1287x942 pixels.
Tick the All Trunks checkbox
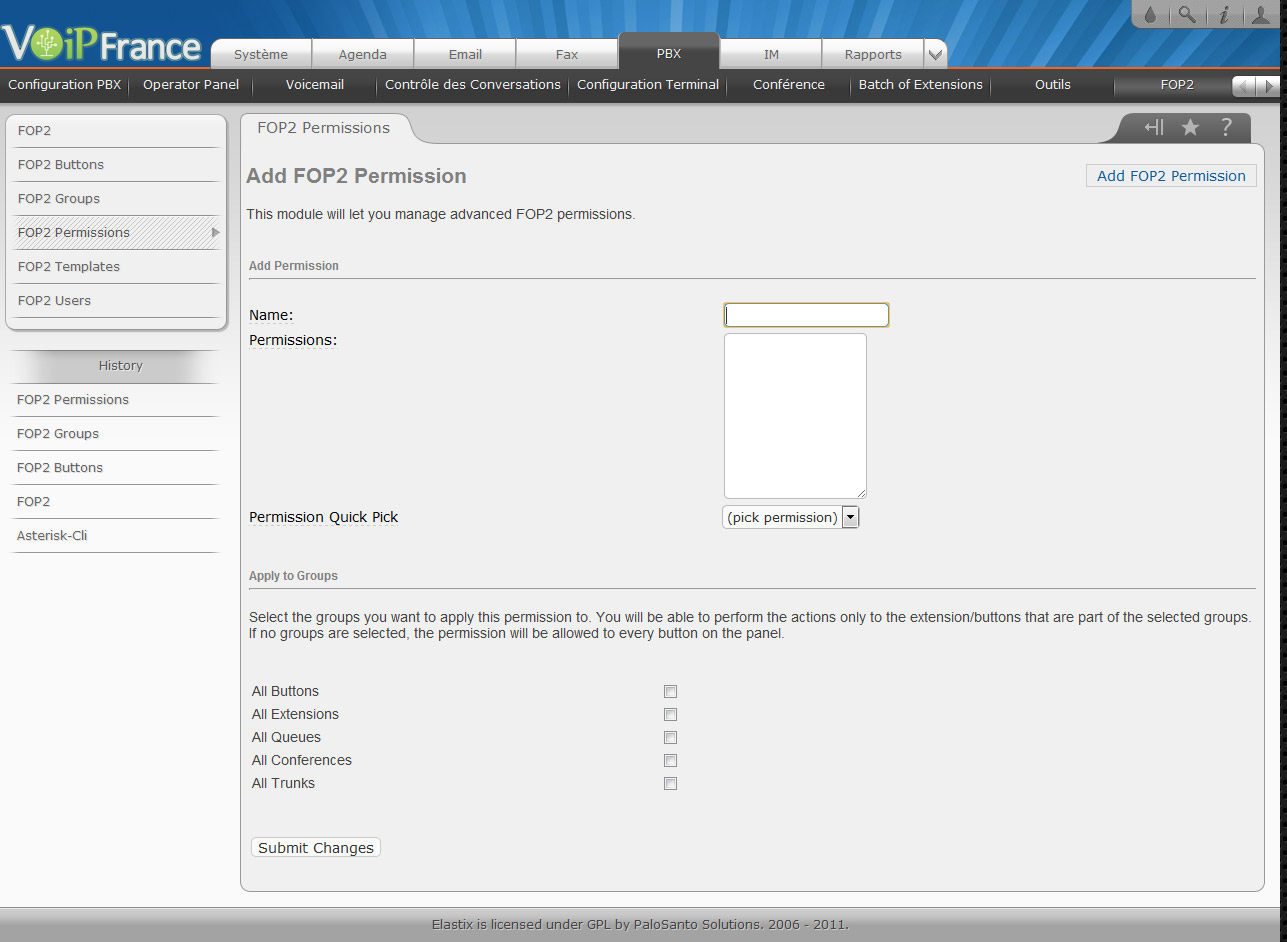[x=671, y=784]
